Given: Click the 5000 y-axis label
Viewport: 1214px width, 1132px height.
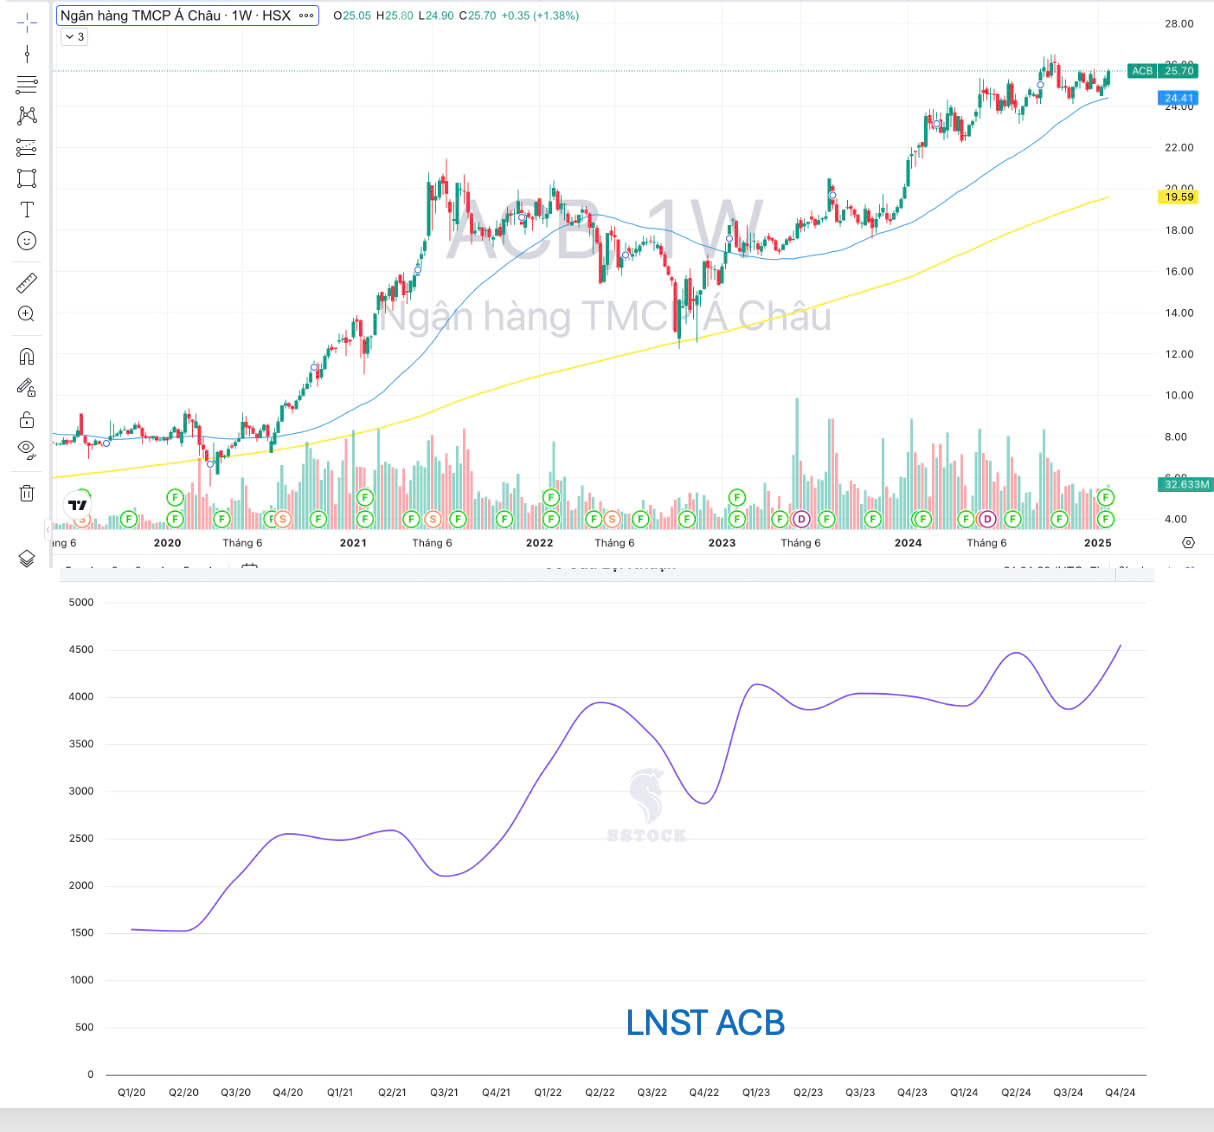Looking at the screenshot, I should click(x=81, y=602).
